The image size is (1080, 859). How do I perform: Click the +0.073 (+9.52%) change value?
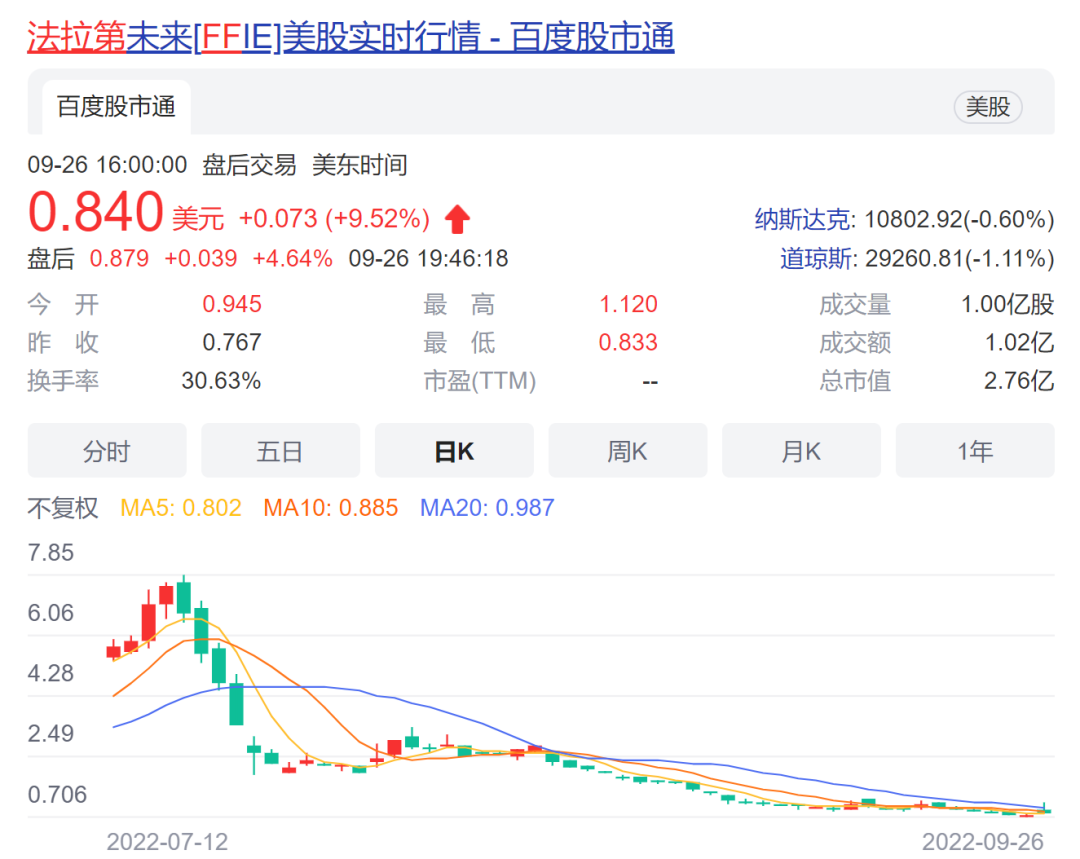pos(334,219)
